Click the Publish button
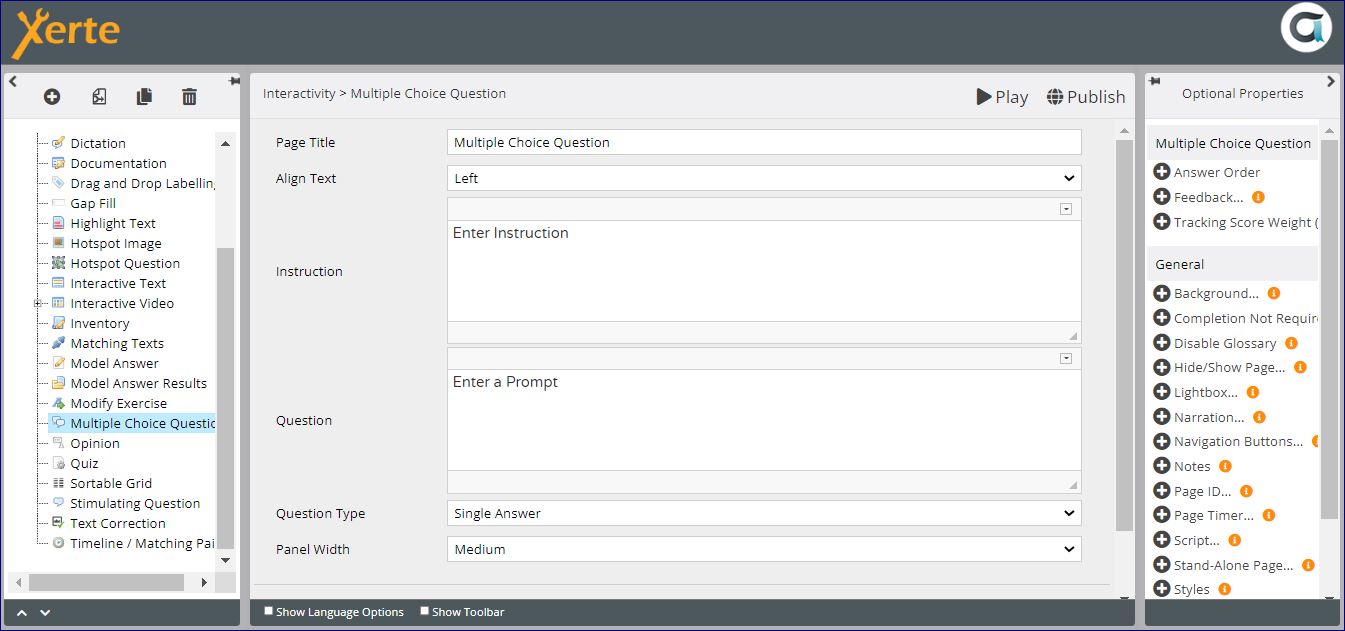Viewport: 1345px width, 631px height. [1086, 97]
